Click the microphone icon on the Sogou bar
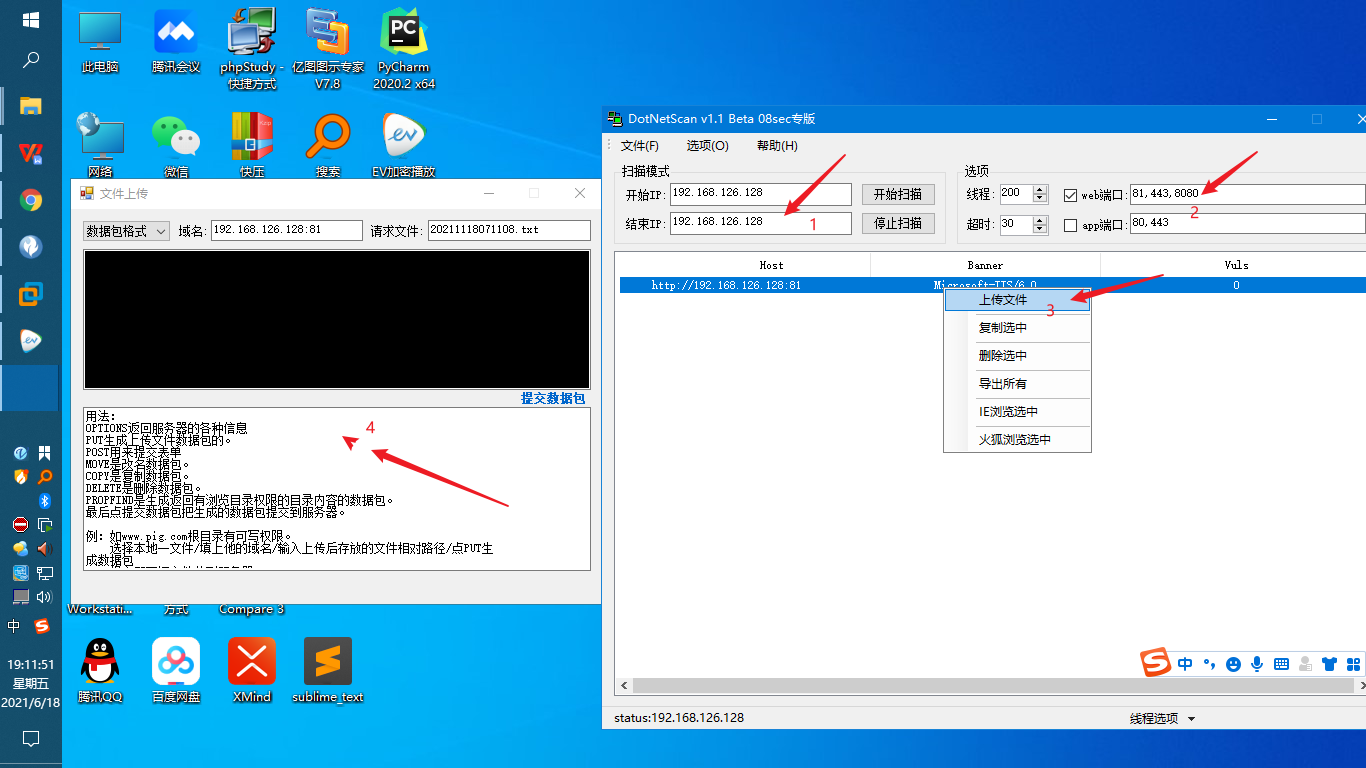Screen dimensions: 1366x768 [1257, 663]
